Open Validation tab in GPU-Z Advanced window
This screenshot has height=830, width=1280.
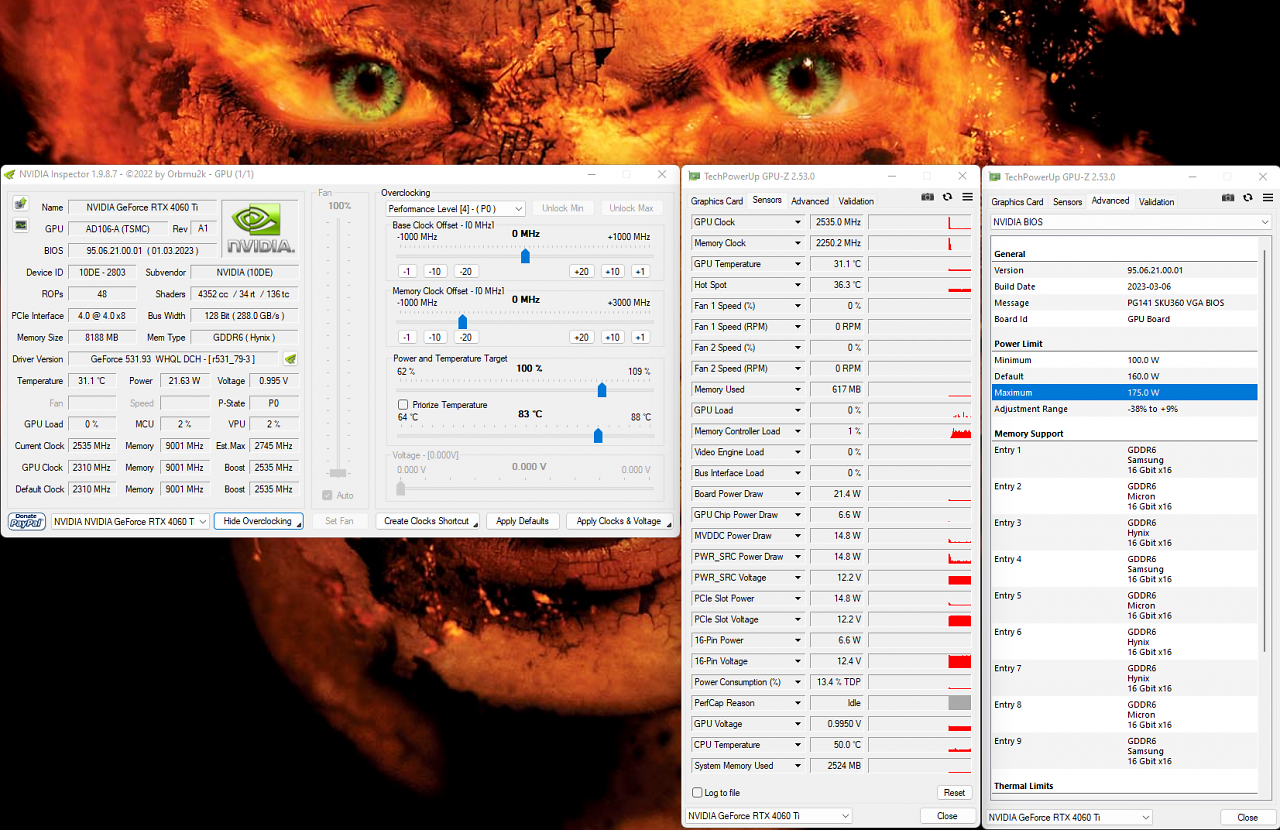coord(1157,201)
